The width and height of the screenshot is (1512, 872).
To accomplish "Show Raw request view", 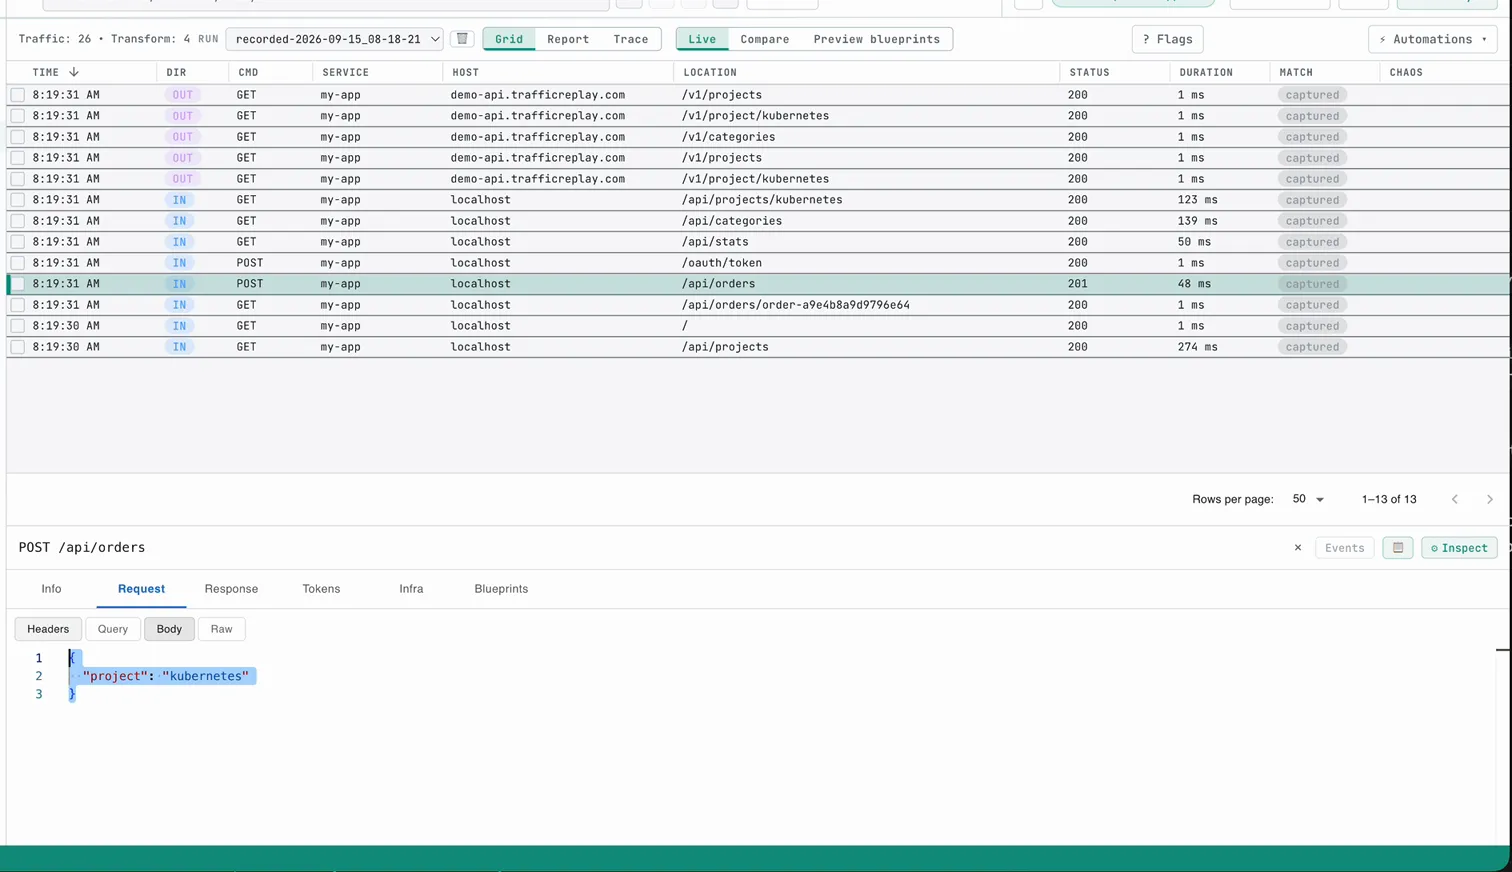I will 221,629.
